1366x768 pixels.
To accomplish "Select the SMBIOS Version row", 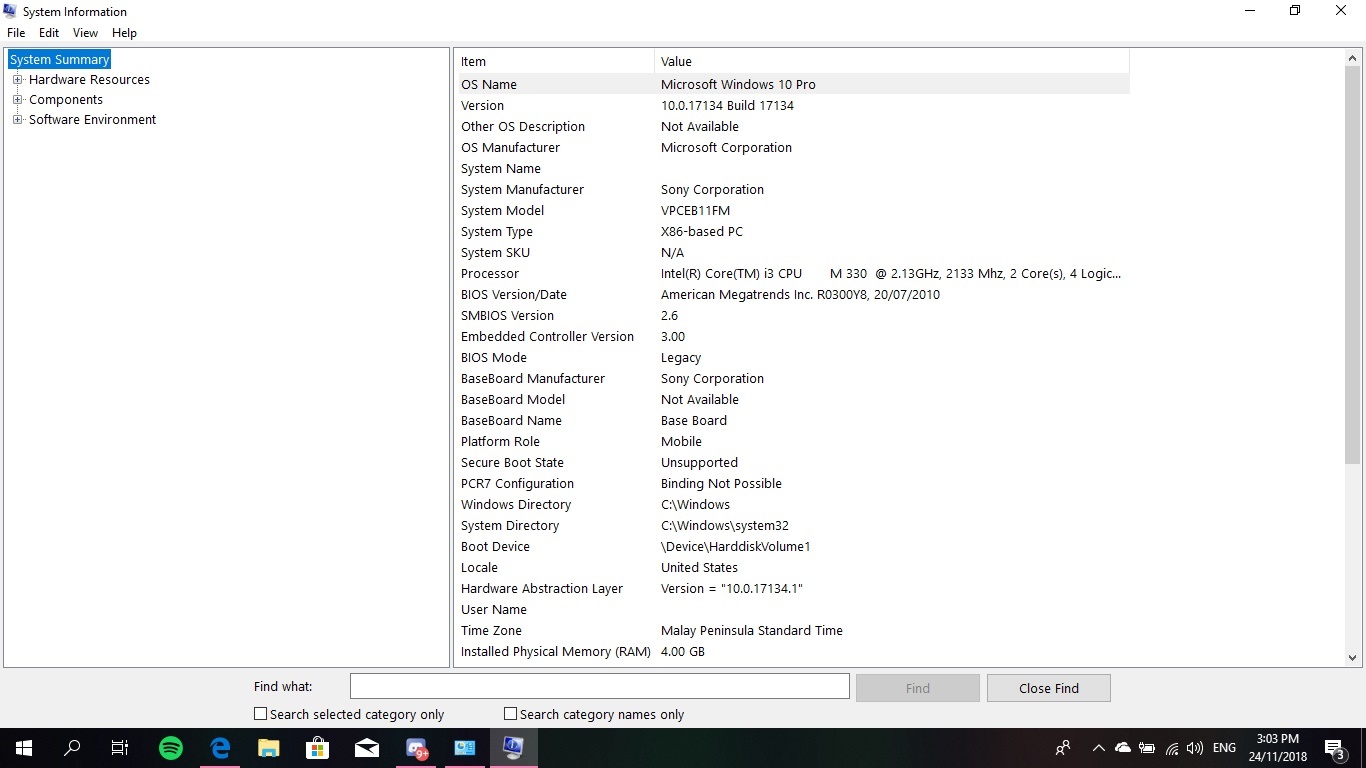I will [x=794, y=315].
